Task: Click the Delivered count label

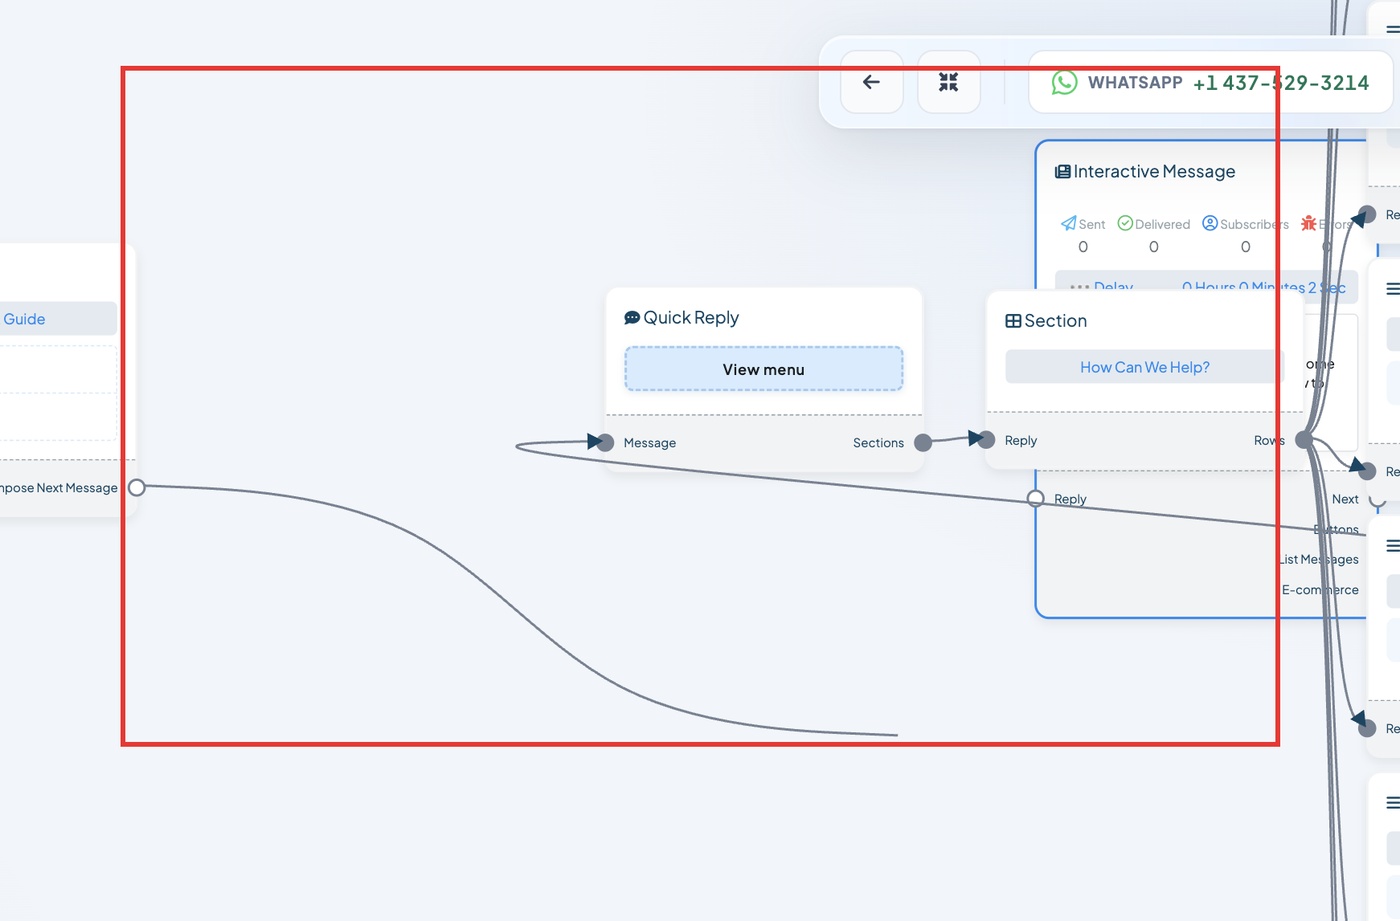Action: (1154, 247)
